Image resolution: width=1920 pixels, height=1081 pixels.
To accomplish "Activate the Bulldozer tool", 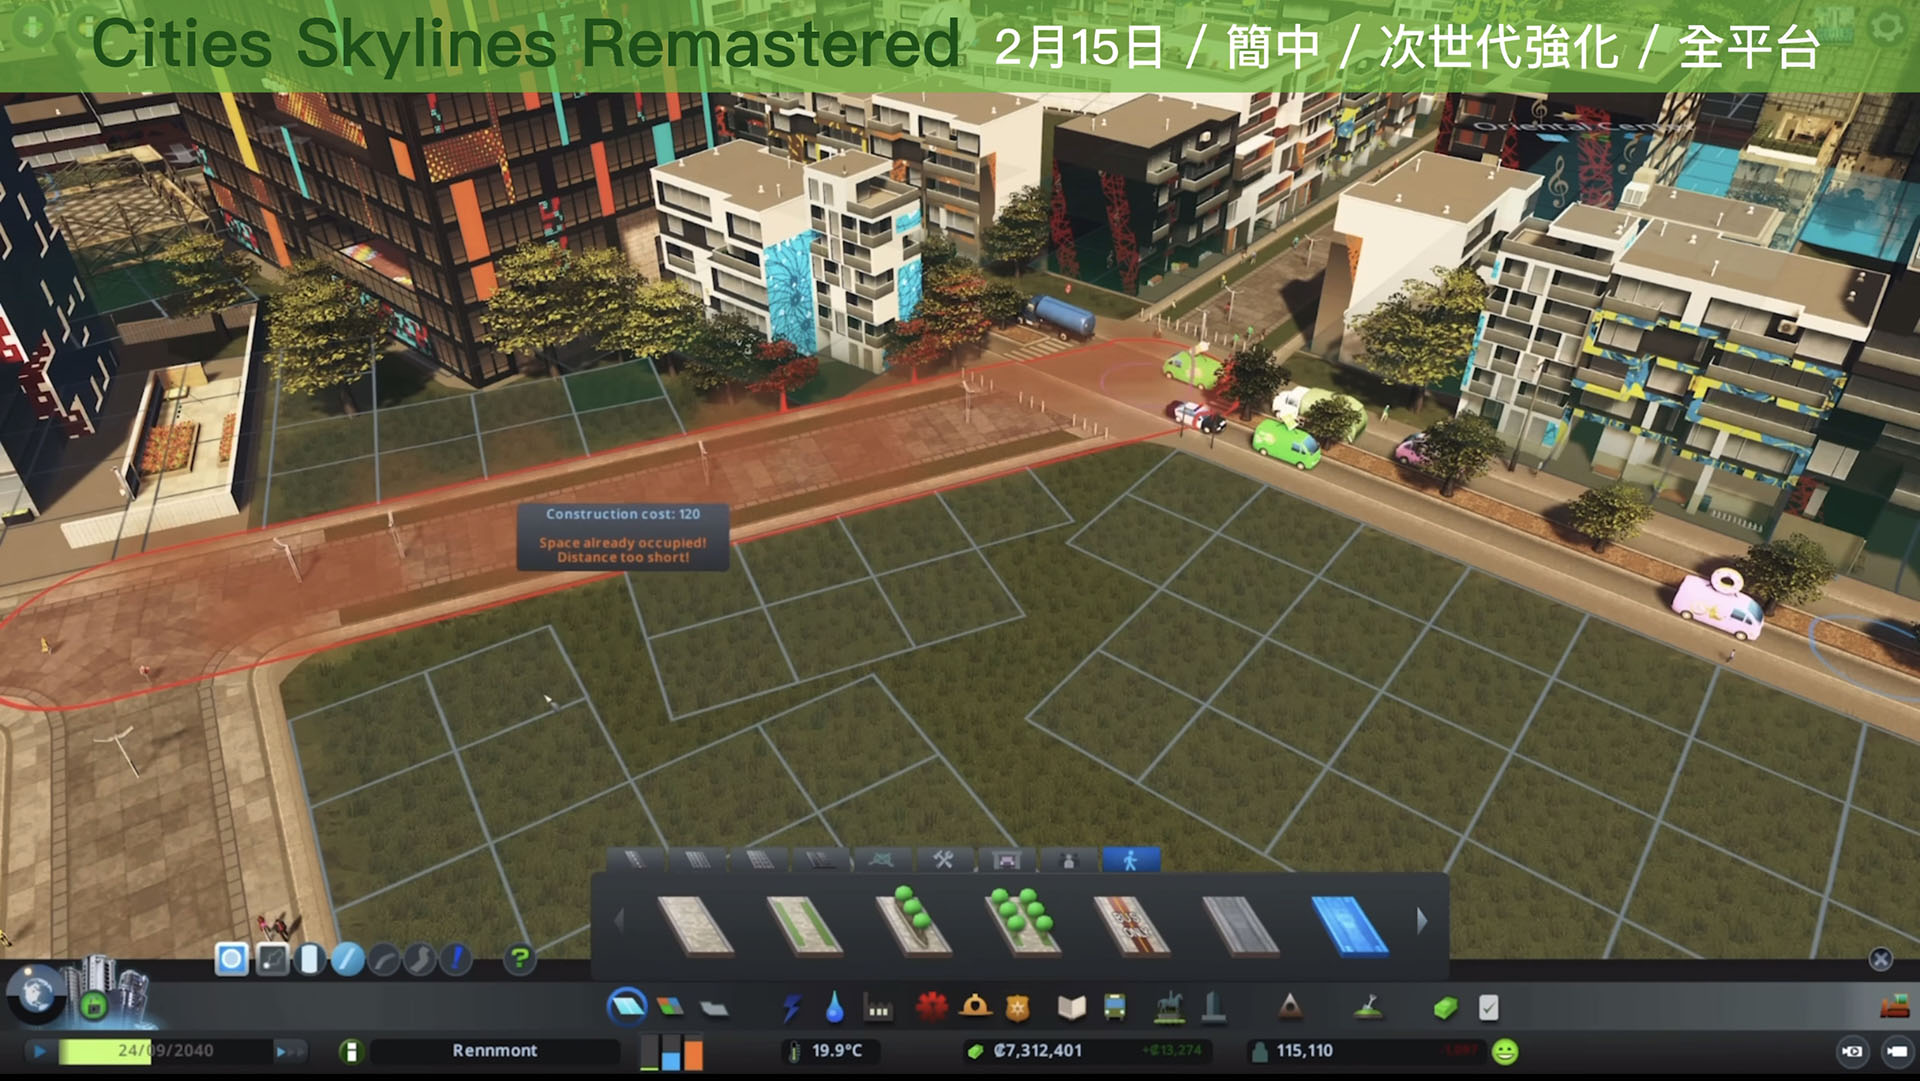I will click(1894, 1006).
